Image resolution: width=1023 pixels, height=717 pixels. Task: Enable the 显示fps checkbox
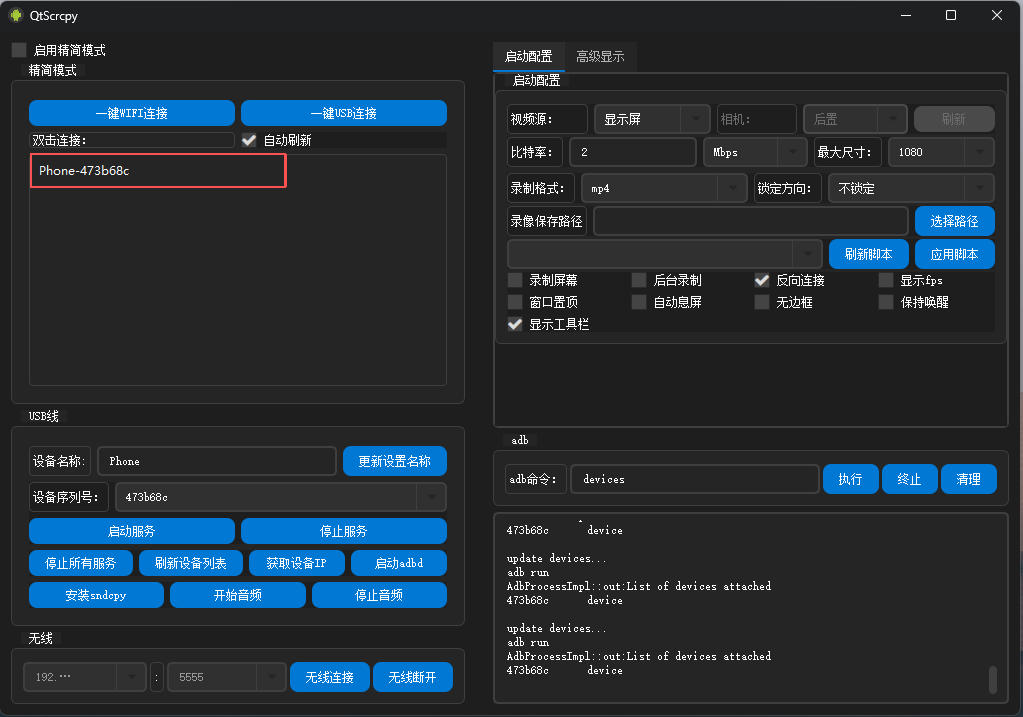885,281
